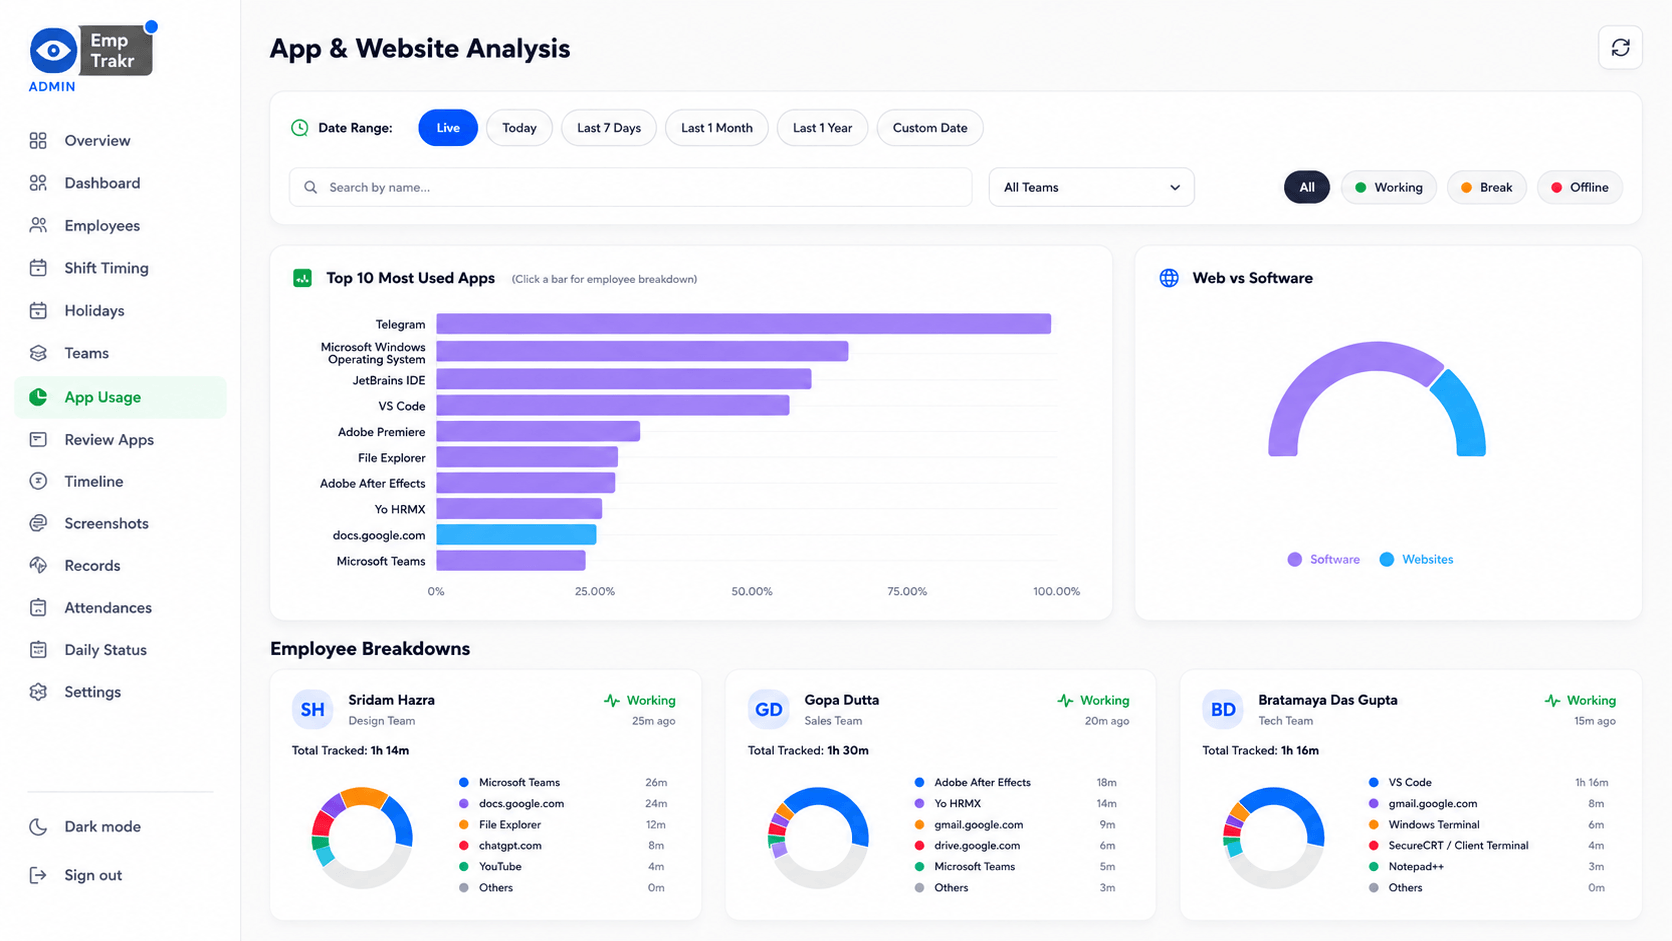This screenshot has width=1672, height=941.
Task: Click the Search by name field
Action: [x=630, y=187]
